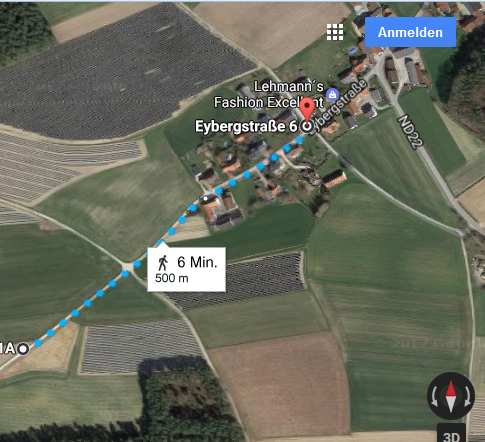The width and height of the screenshot is (485, 442).
Task: Select the 6 Min. walking time text
Action: 197,262
